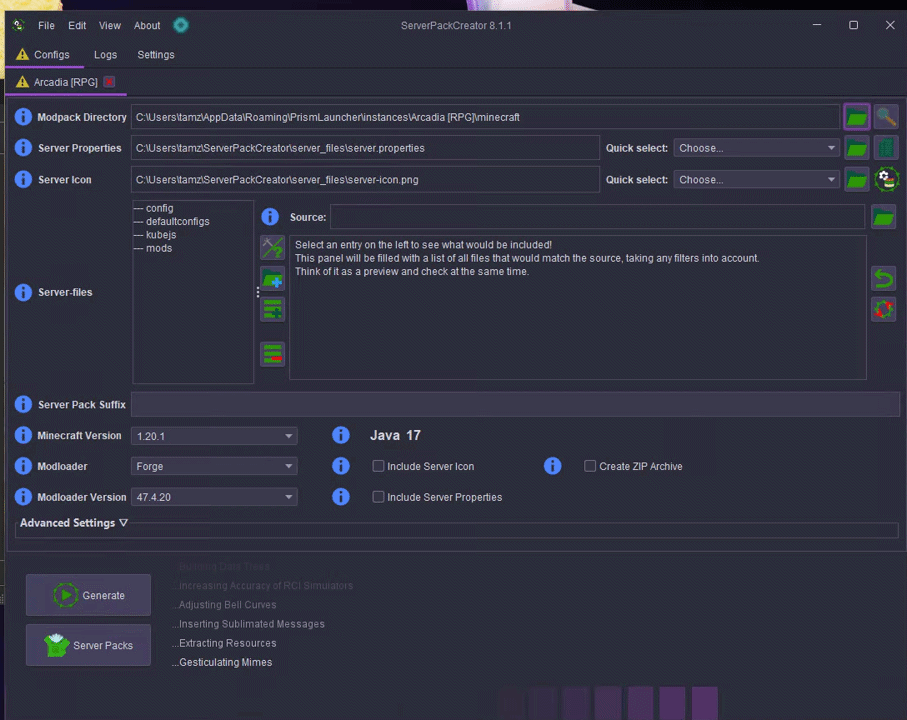Click the Modloader Version info icon

pos(23,496)
